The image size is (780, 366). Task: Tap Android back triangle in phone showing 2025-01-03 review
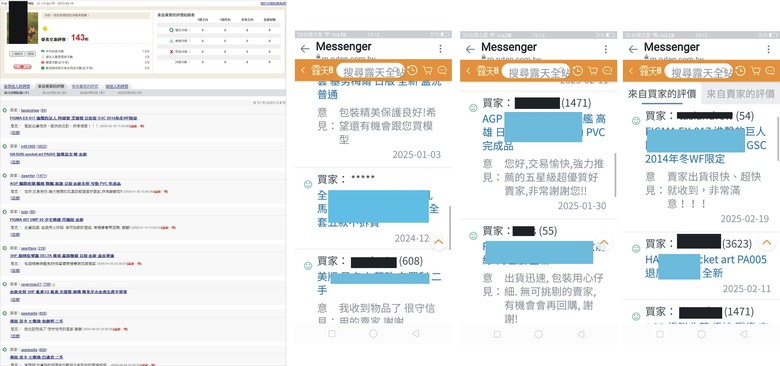(x=415, y=334)
